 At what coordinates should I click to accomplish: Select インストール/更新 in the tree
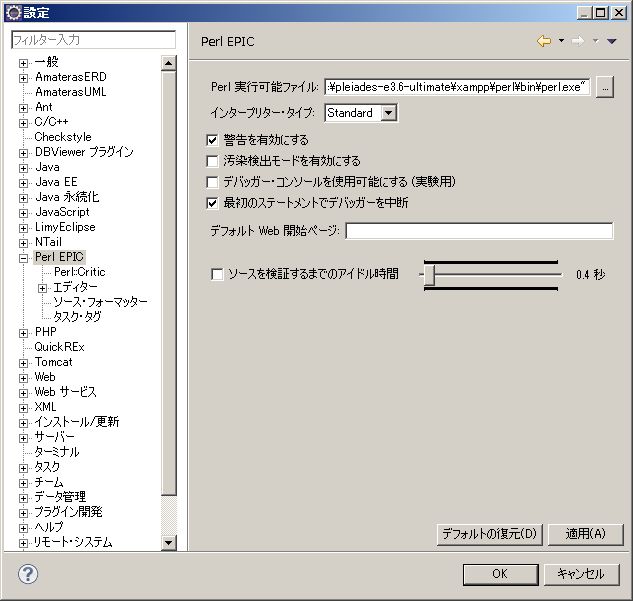tap(77, 421)
